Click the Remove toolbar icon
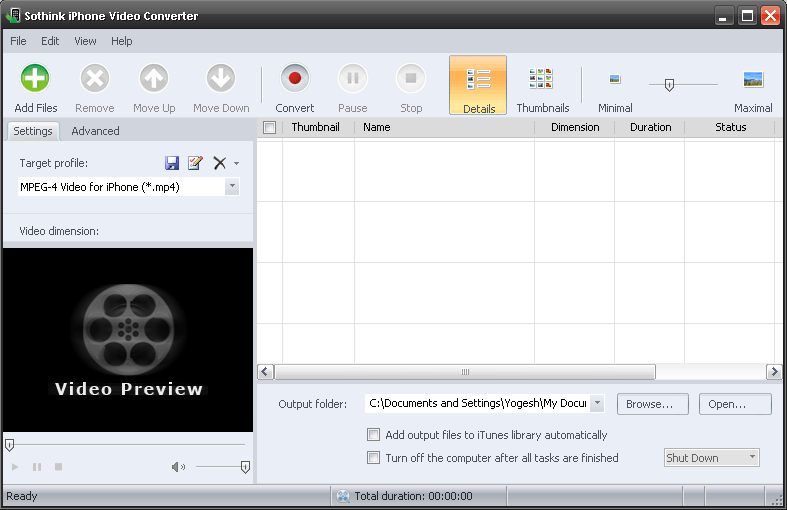The height and width of the screenshot is (510, 787). click(94, 78)
